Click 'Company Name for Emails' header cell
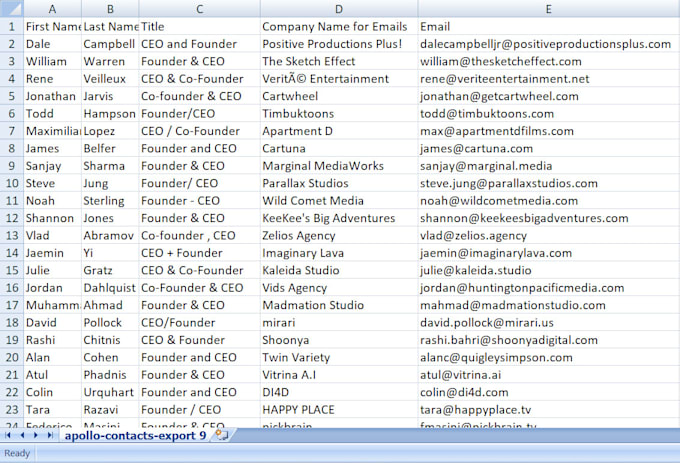 click(339, 26)
